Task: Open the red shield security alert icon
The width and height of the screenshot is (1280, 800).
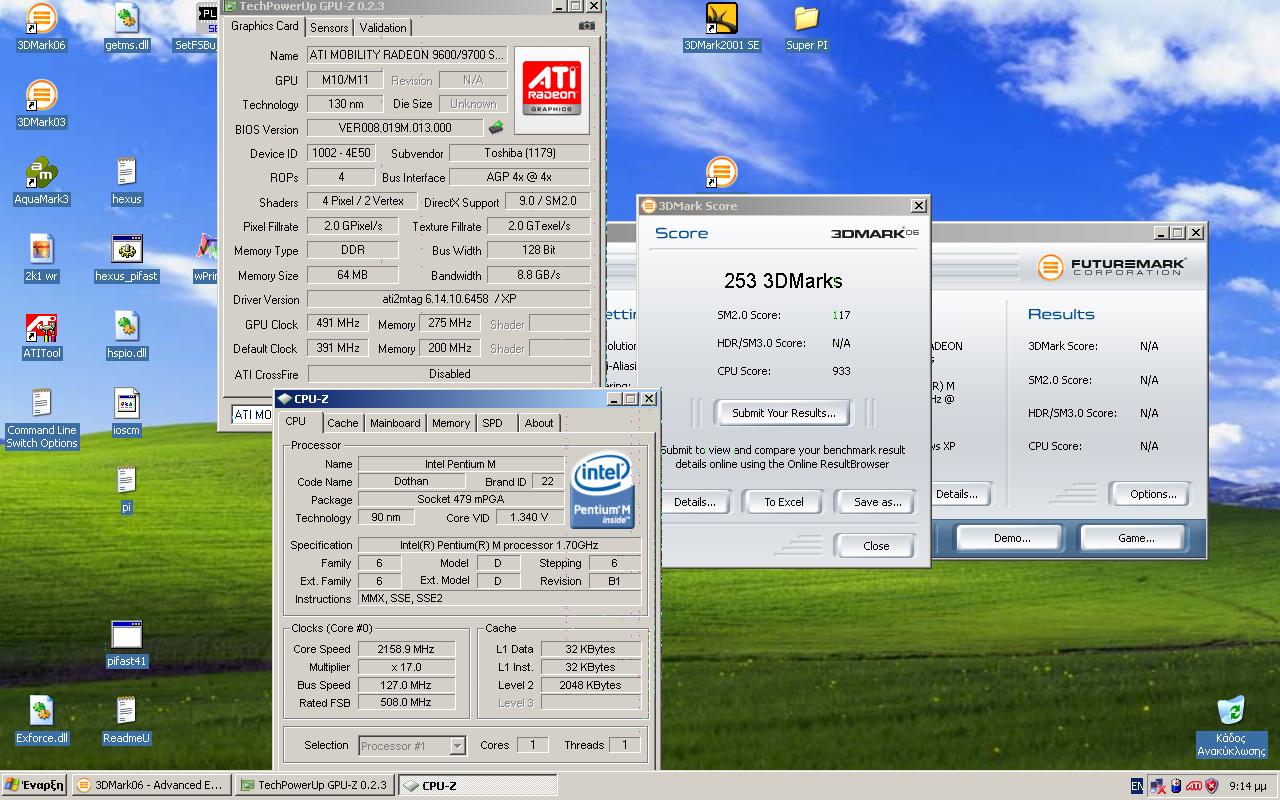Action: [1211, 786]
